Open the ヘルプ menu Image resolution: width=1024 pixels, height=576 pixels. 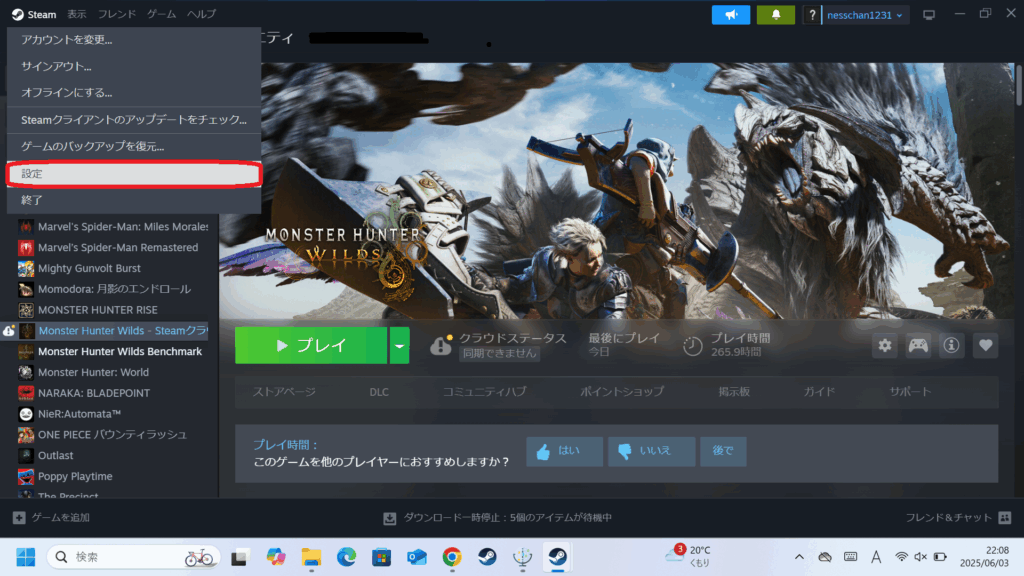(201, 14)
